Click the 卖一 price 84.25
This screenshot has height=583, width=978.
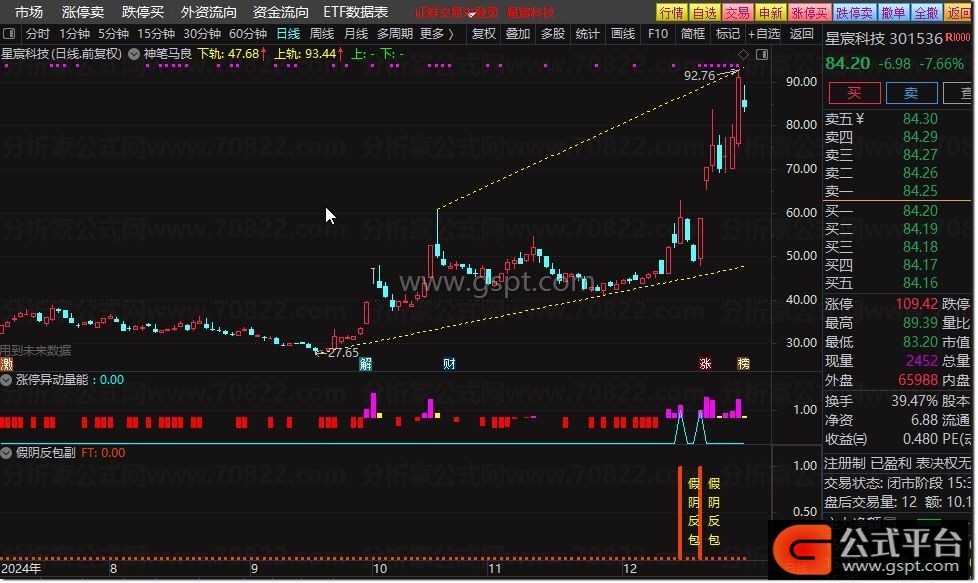click(x=920, y=191)
